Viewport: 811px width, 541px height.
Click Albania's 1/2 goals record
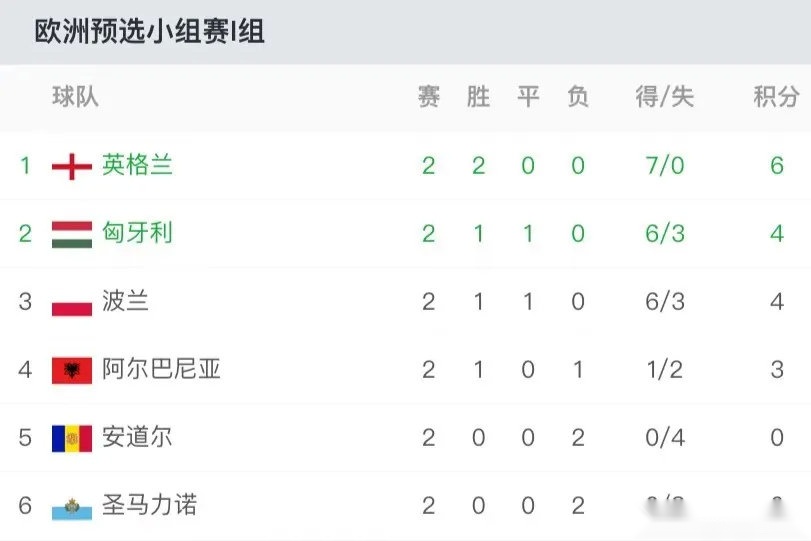pos(664,369)
